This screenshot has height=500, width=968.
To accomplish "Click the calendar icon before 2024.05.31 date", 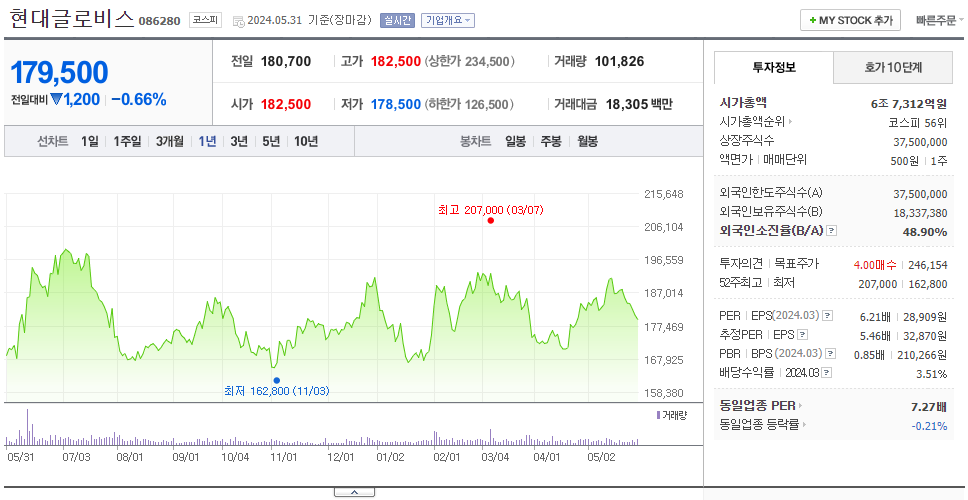I will (x=238, y=21).
